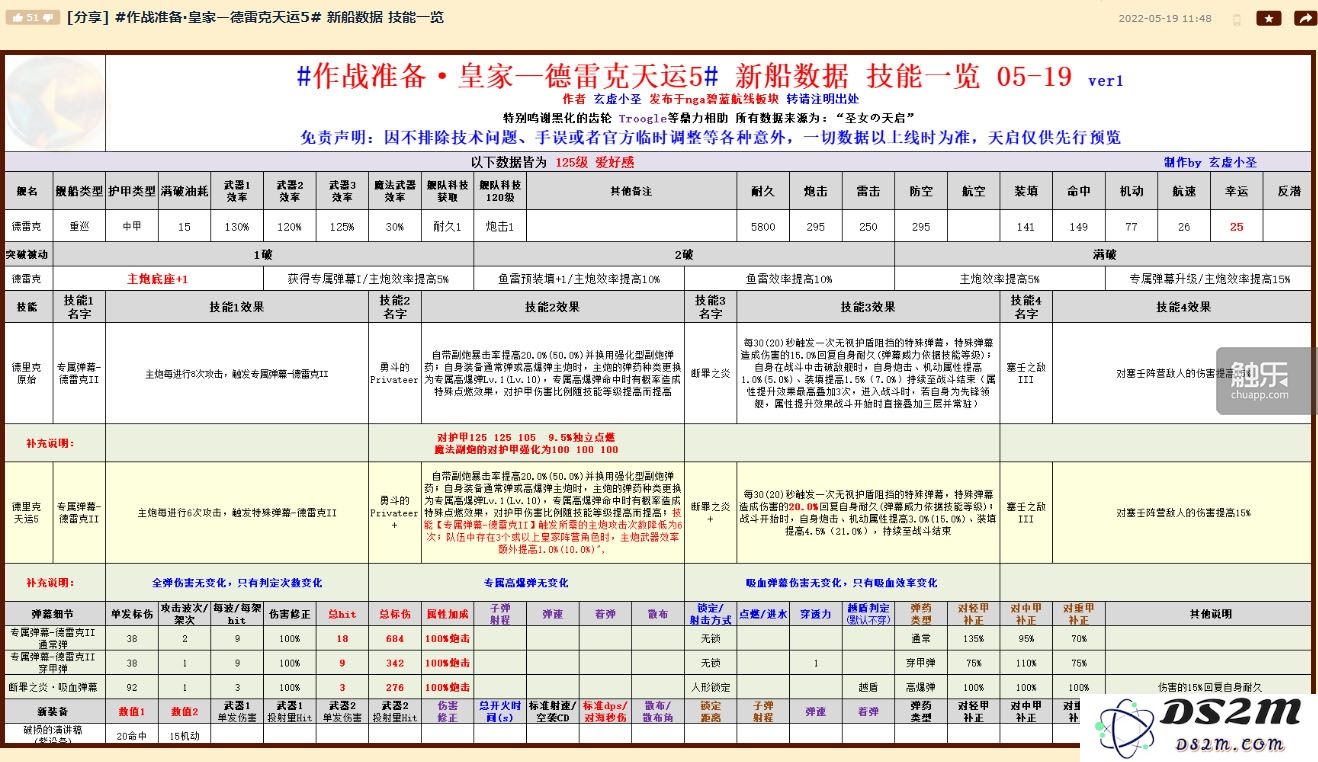1318x762 pixels.
Task: Select the 新装备 header cell
Action: click(55, 711)
